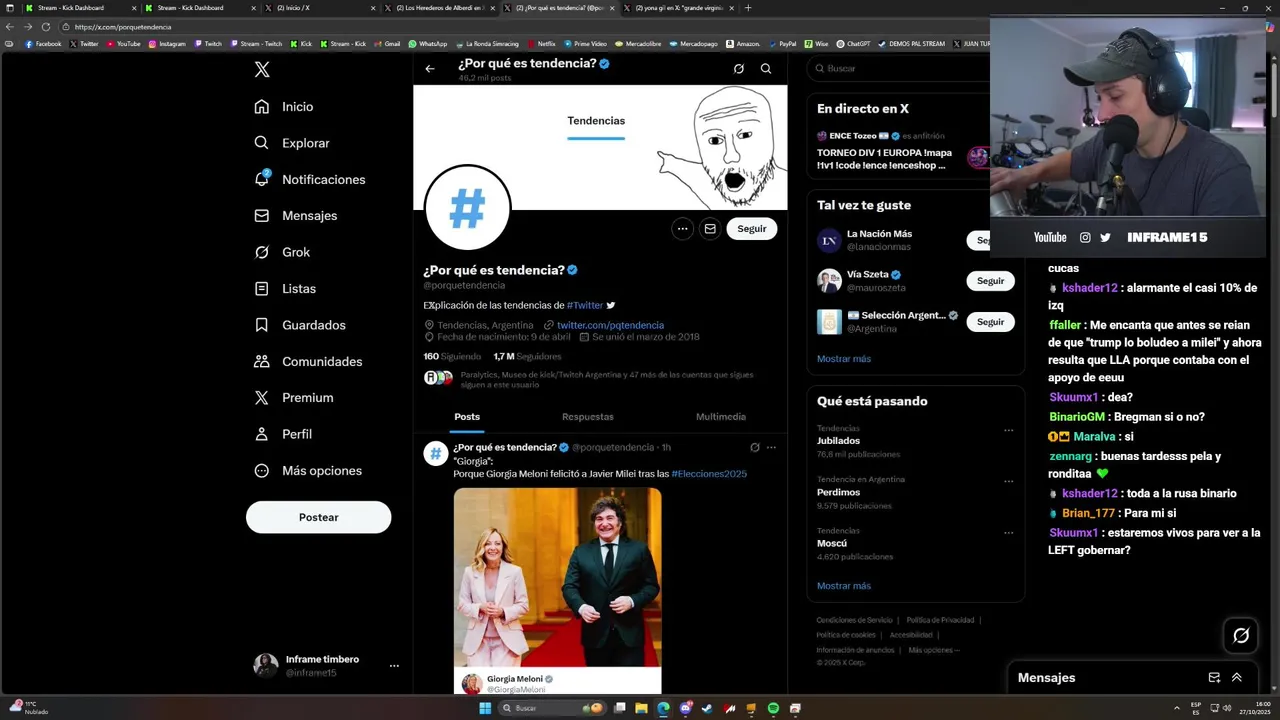The height and width of the screenshot is (720, 1280).
Task: Follow ¿Por qué es tendencia? with Seguir
Action: coord(752,229)
